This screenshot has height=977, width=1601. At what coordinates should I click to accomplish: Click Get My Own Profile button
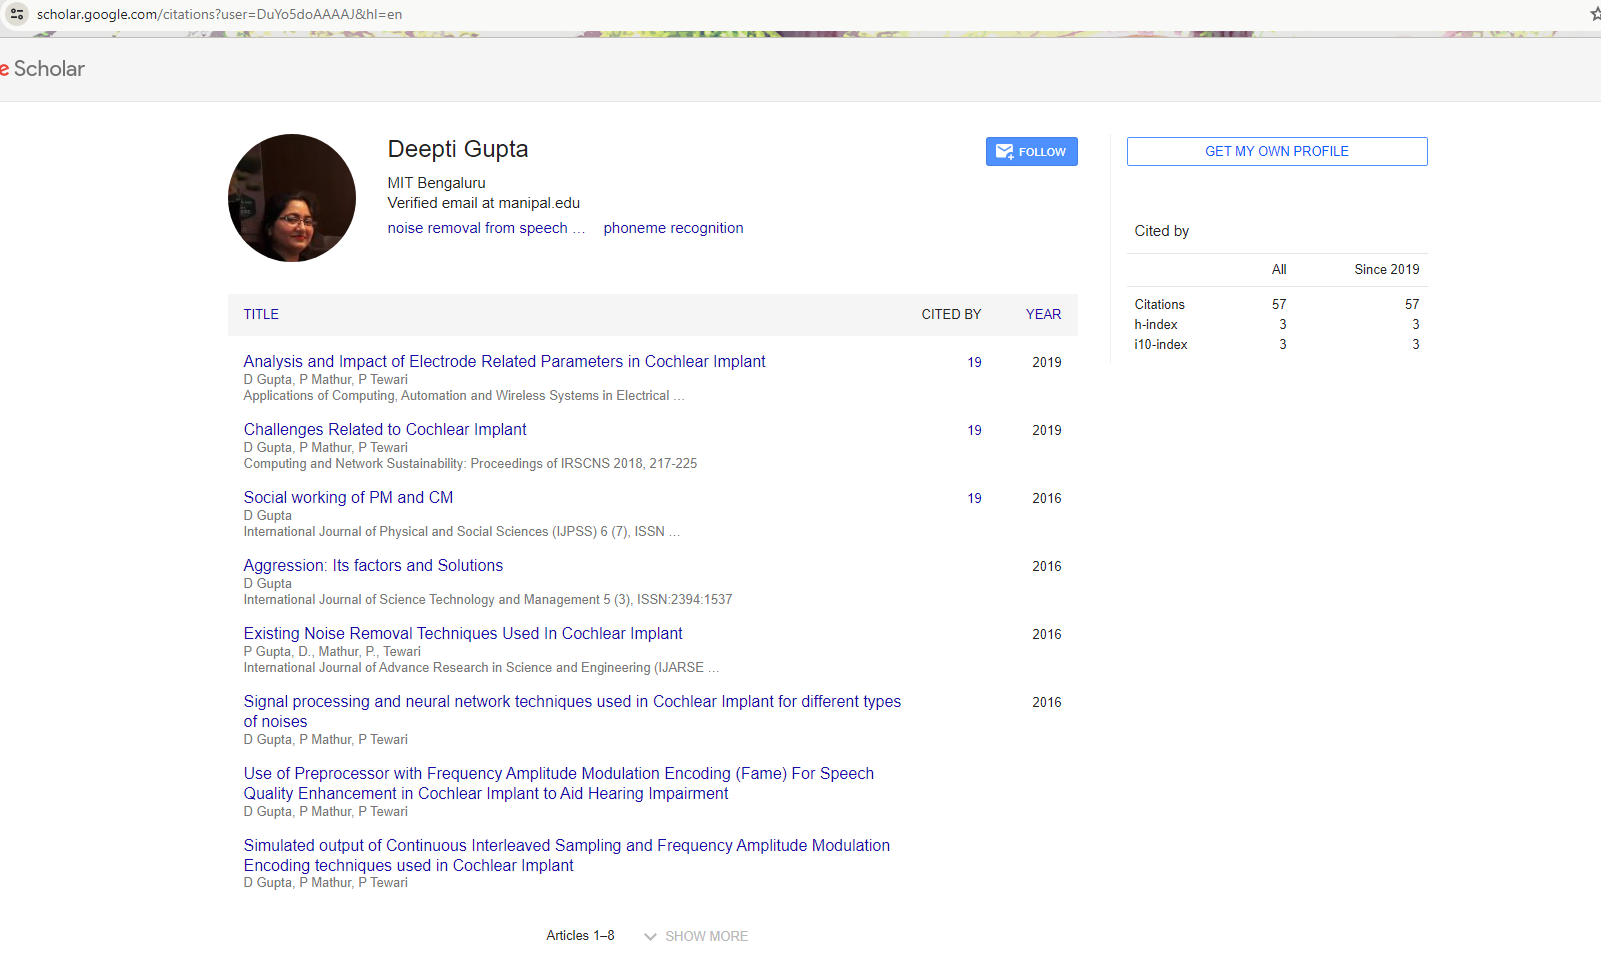click(x=1276, y=152)
